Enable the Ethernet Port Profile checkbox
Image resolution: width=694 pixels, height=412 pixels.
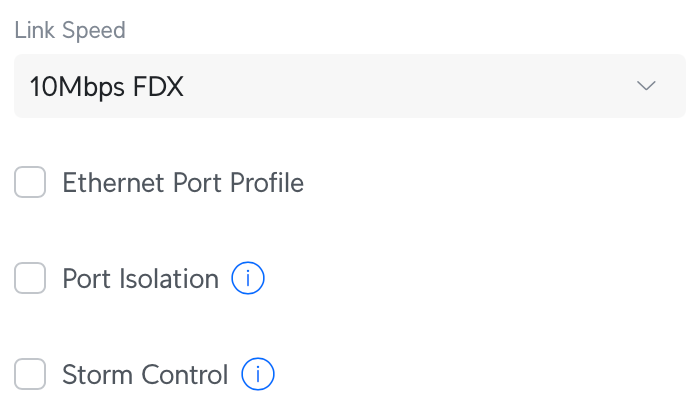[x=30, y=183]
